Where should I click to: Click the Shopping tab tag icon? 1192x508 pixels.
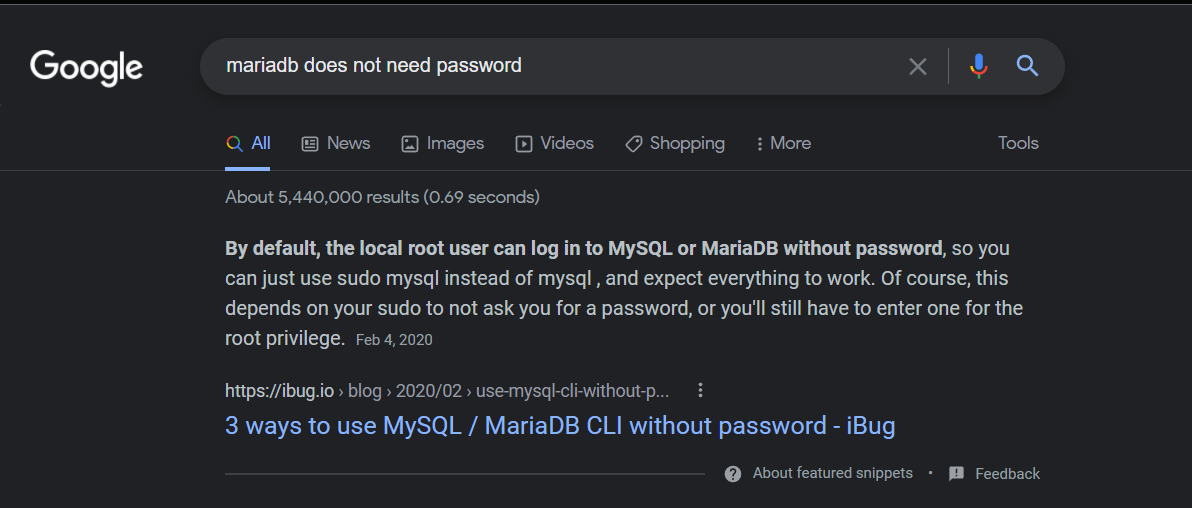click(x=633, y=144)
